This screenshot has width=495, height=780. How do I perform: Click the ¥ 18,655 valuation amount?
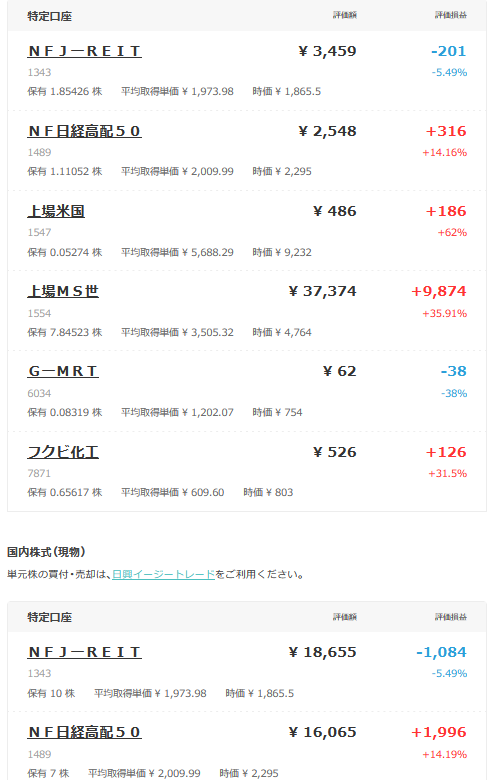tap(322, 652)
